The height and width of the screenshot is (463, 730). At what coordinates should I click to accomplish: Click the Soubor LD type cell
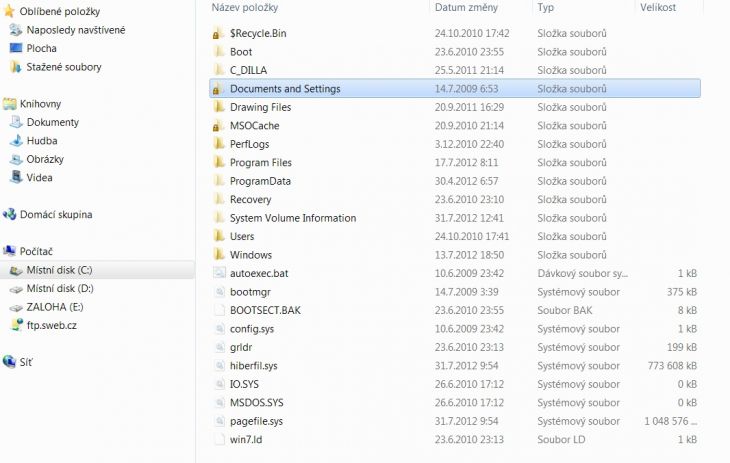point(561,439)
